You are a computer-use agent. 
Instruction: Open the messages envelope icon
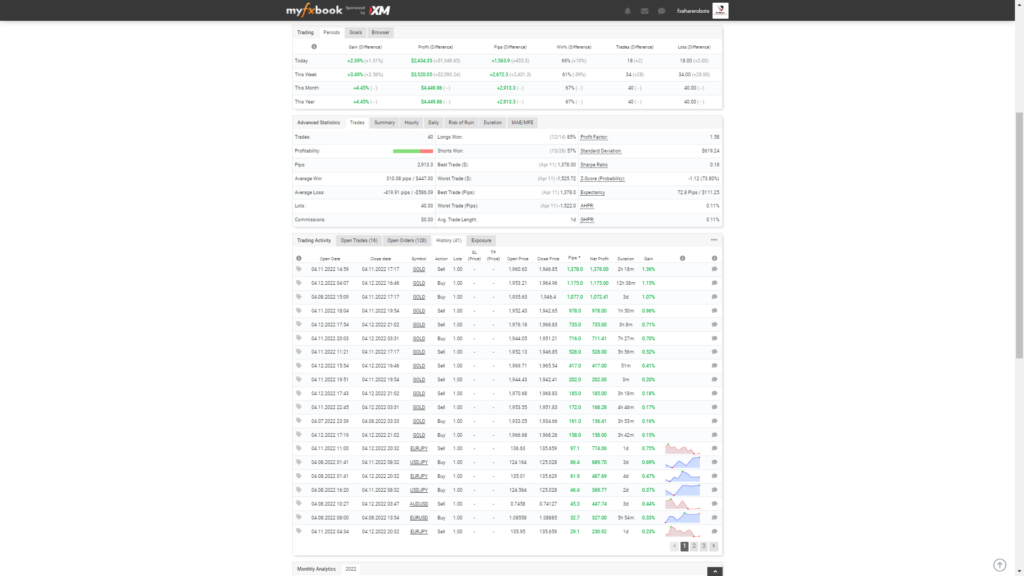(x=644, y=11)
